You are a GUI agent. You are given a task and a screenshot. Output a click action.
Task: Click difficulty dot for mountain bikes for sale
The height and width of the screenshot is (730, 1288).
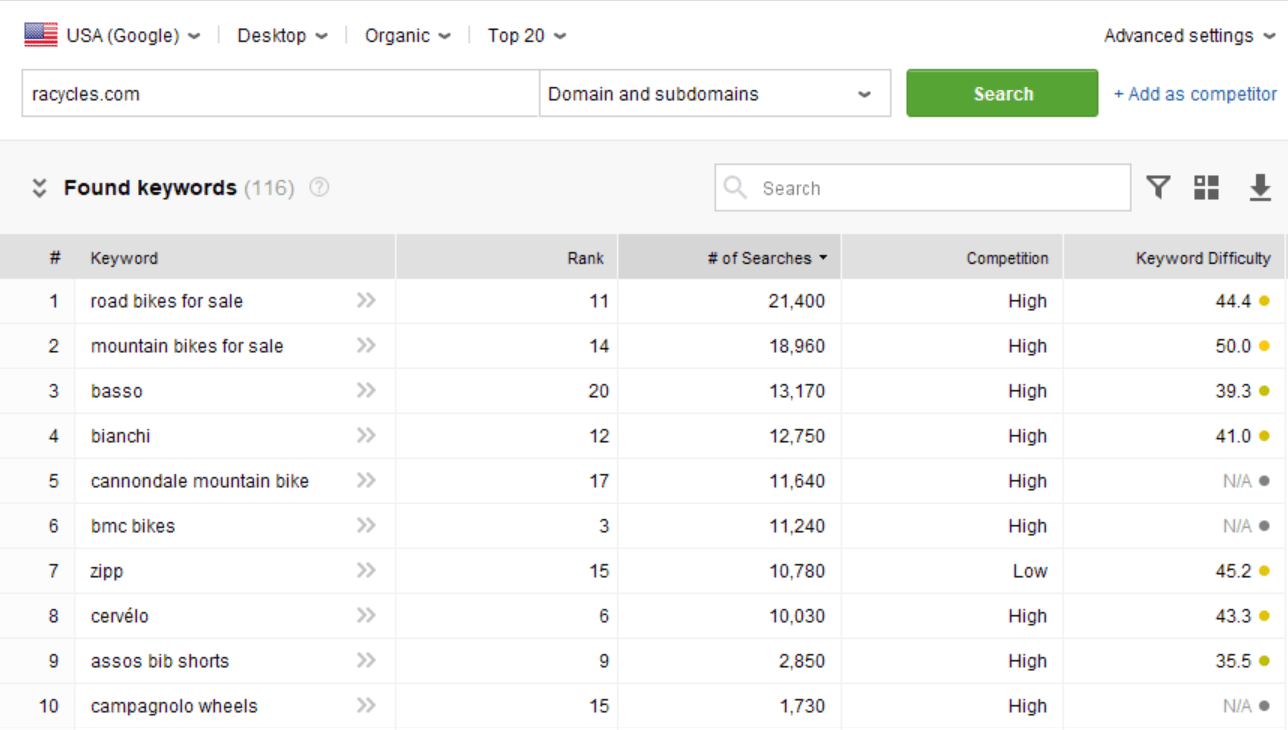coord(1264,346)
